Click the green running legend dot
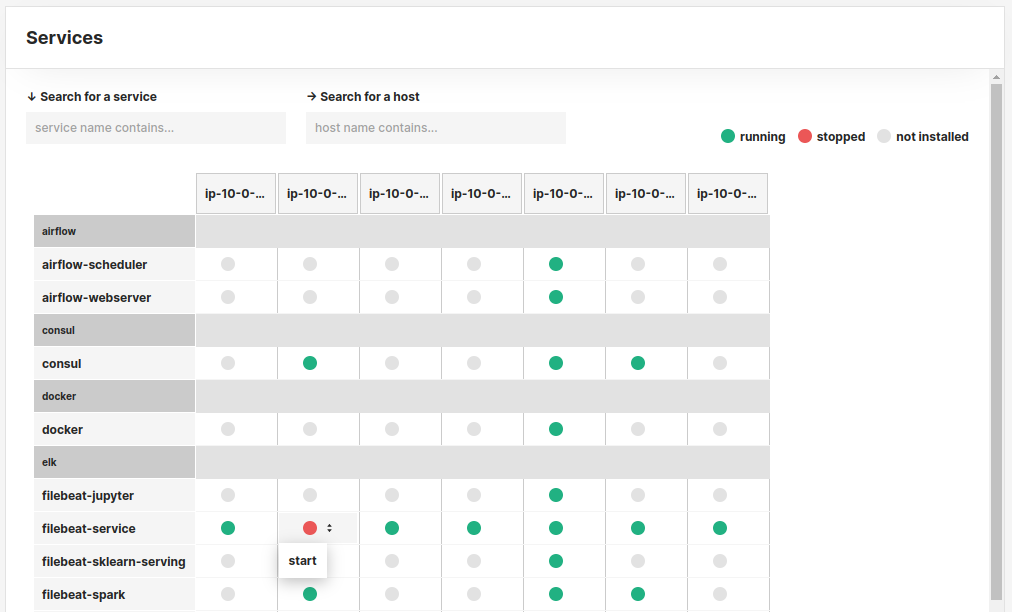1012x612 pixels. 728,136
